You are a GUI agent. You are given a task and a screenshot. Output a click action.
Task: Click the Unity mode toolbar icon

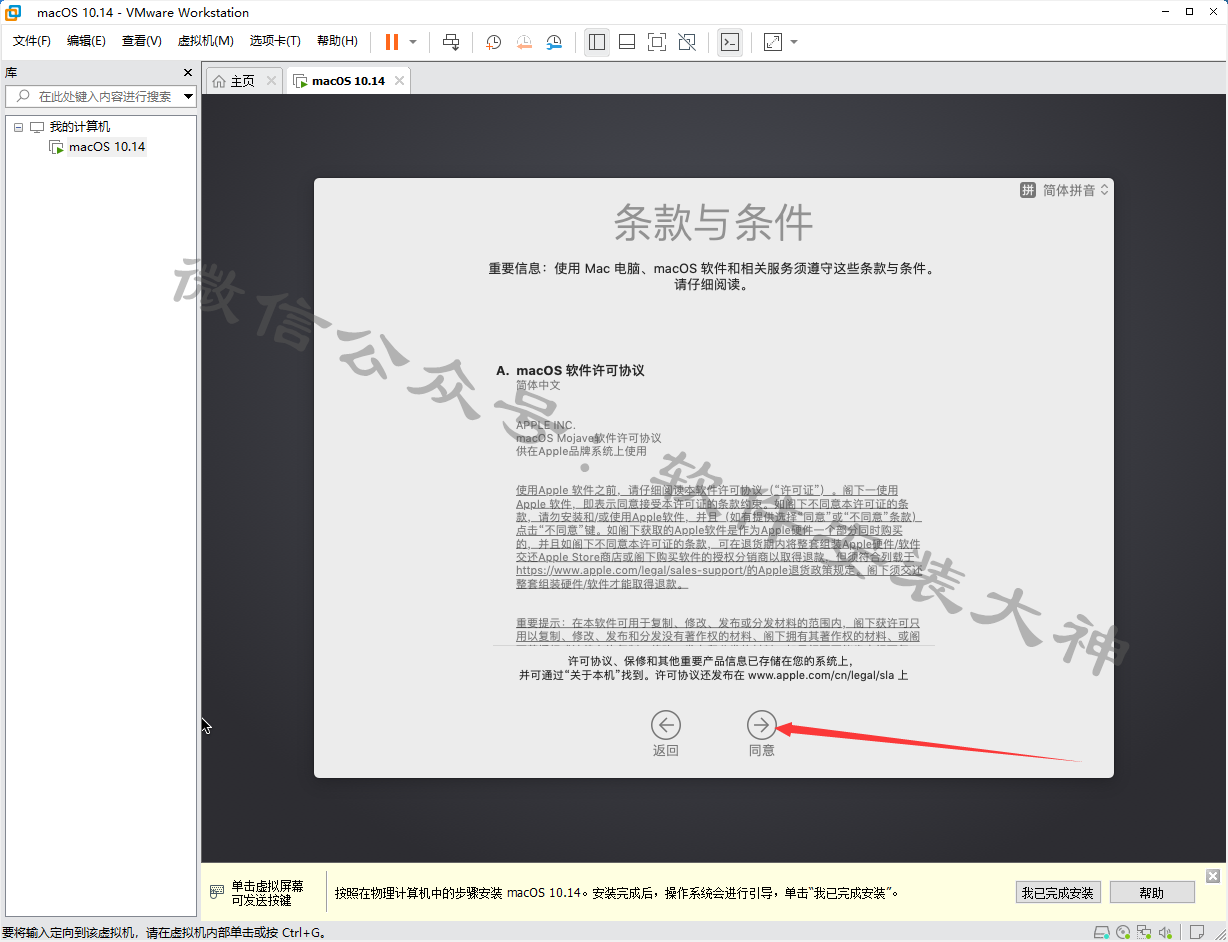(687, 42)
